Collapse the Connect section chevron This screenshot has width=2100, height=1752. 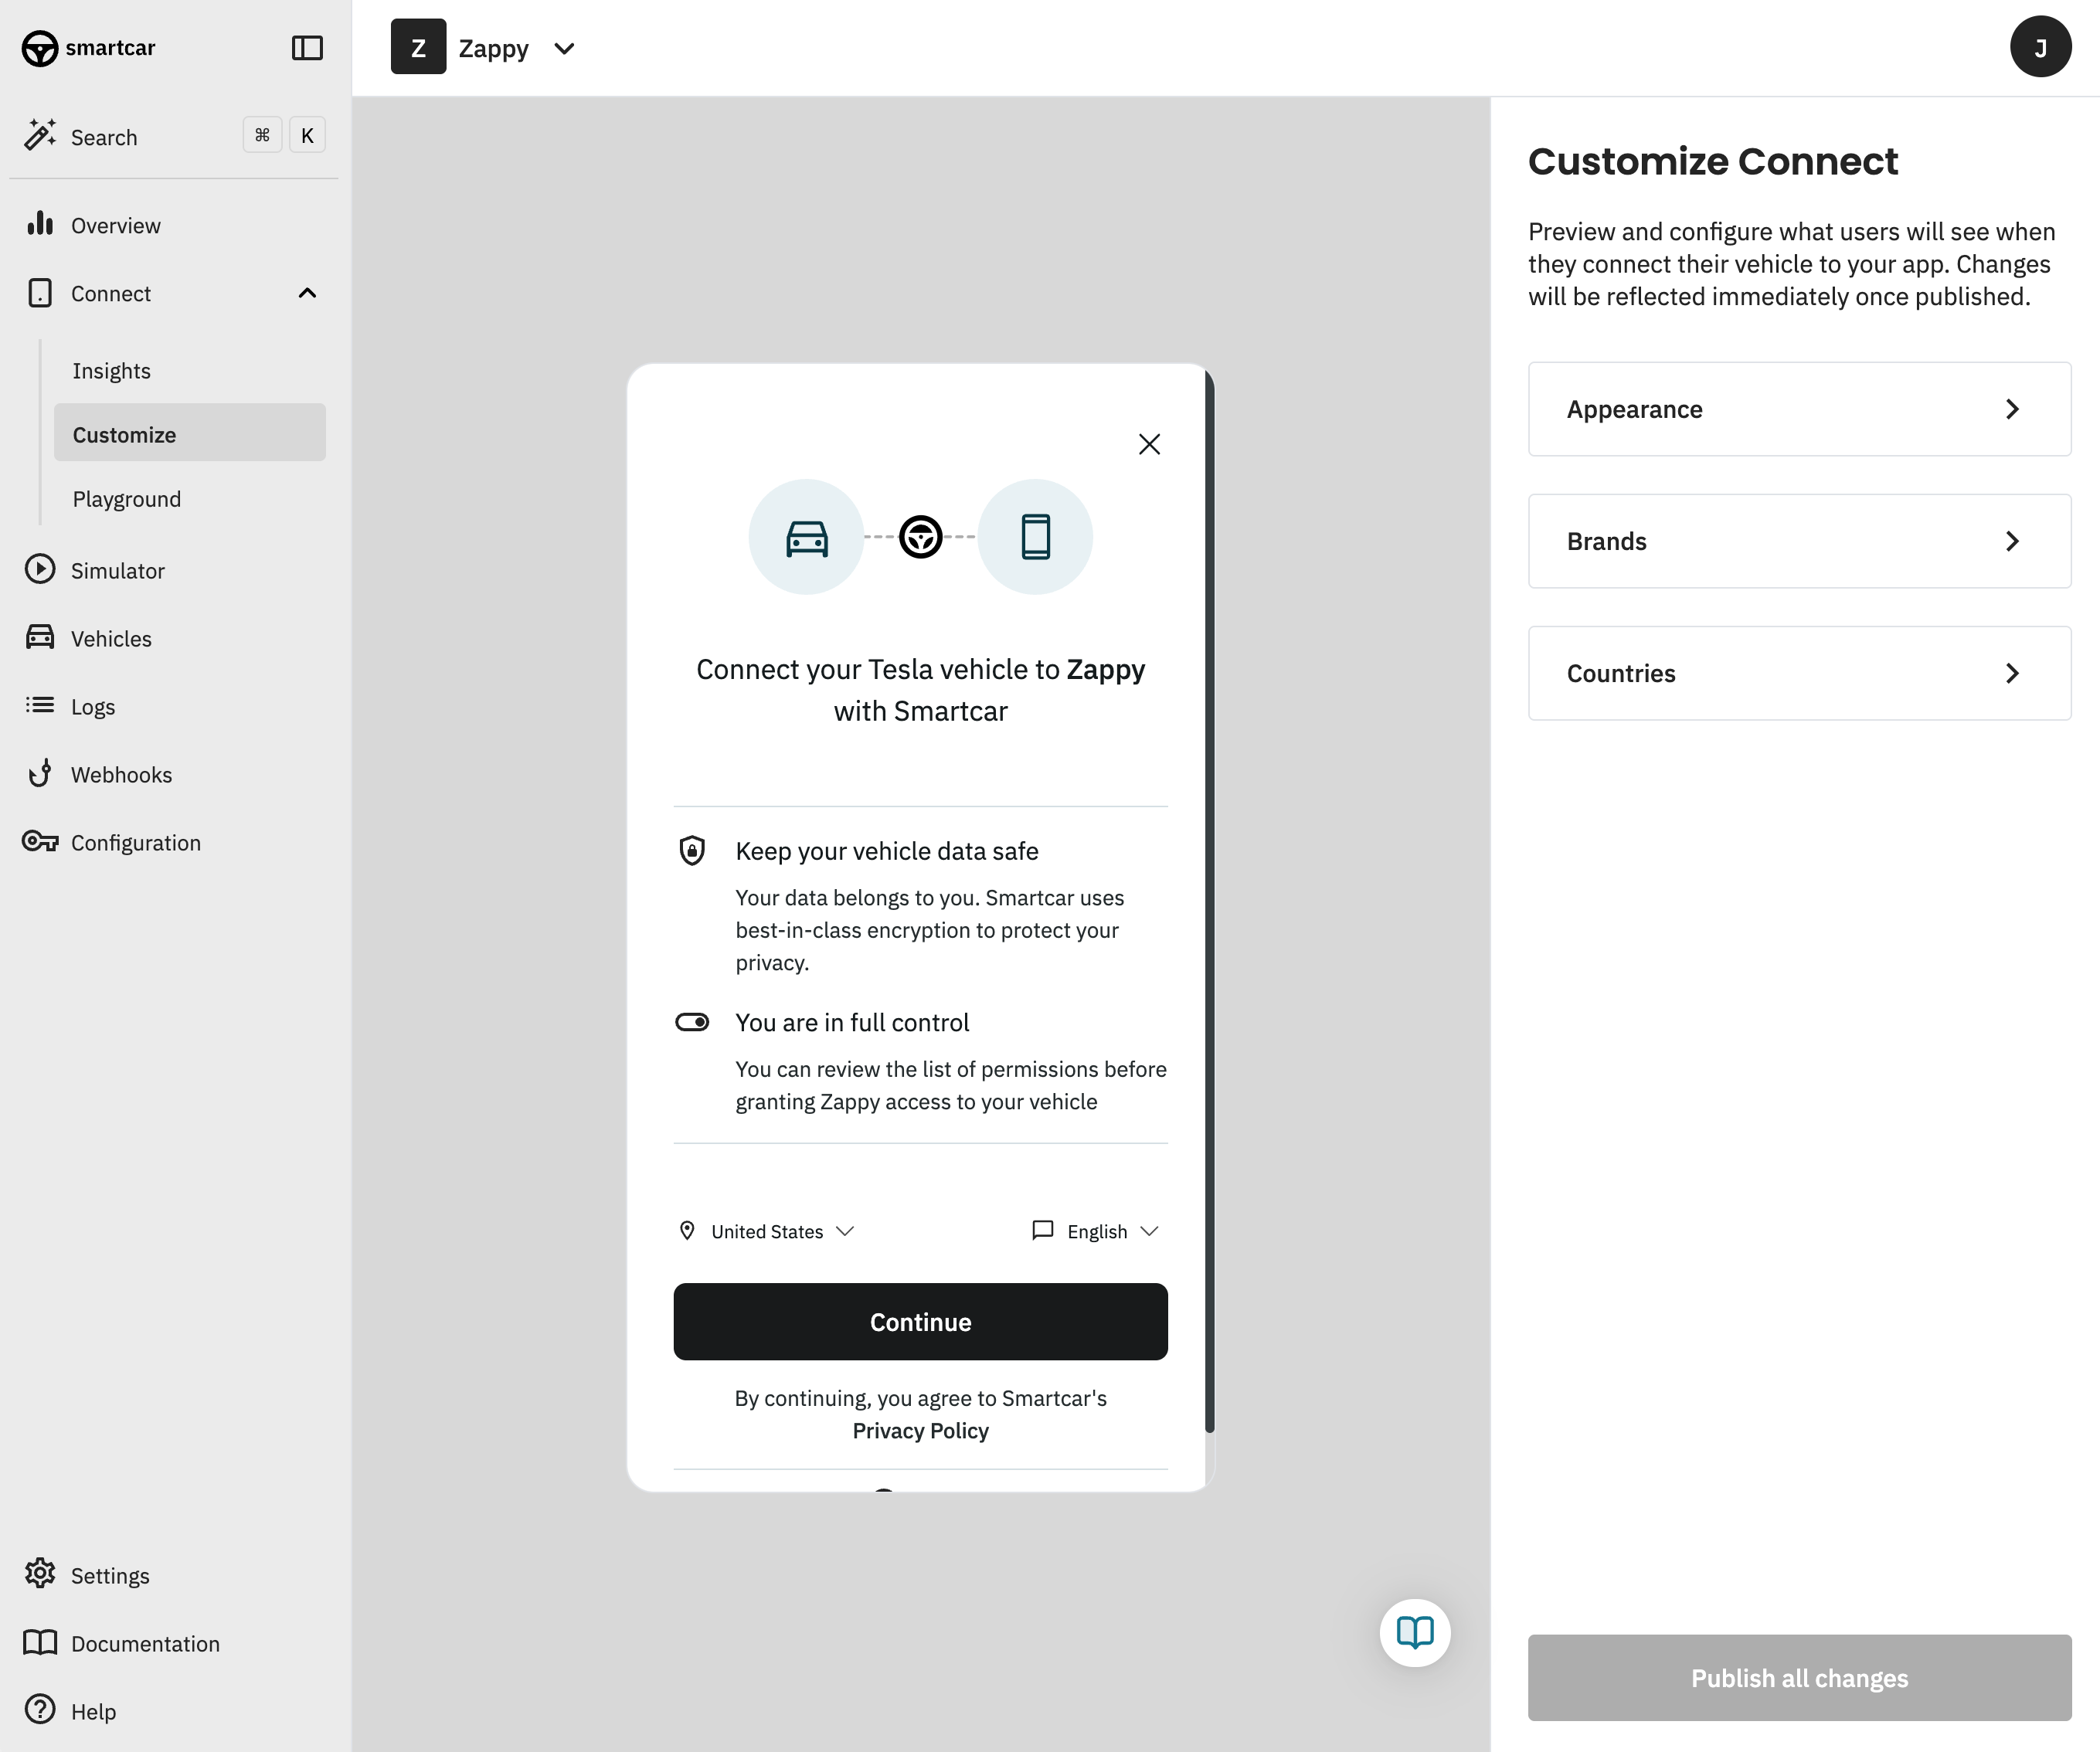click(x=307, y=293)
